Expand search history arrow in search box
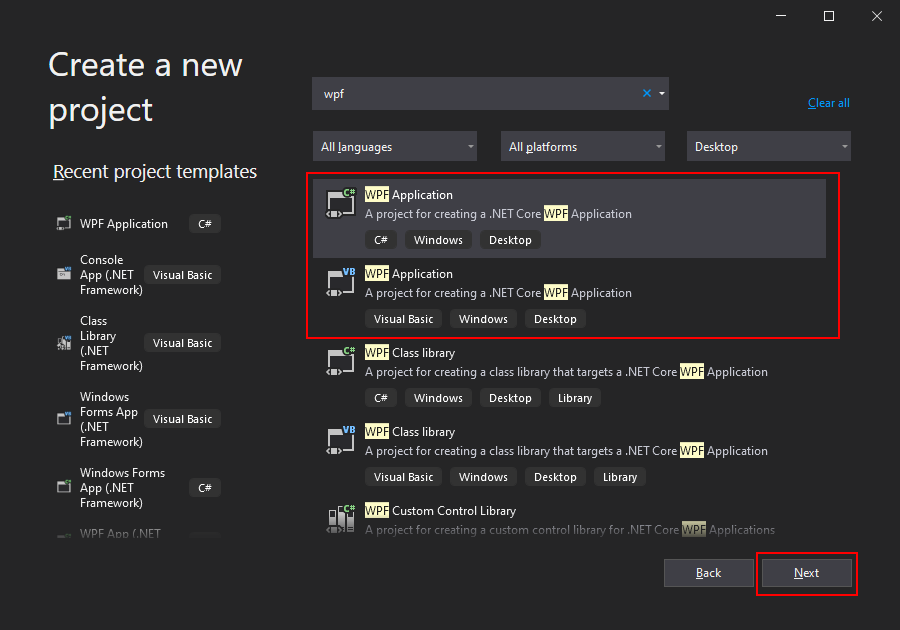Image resolution: width=900 pixels, height=630 pixels. click(x=662, y=94)
